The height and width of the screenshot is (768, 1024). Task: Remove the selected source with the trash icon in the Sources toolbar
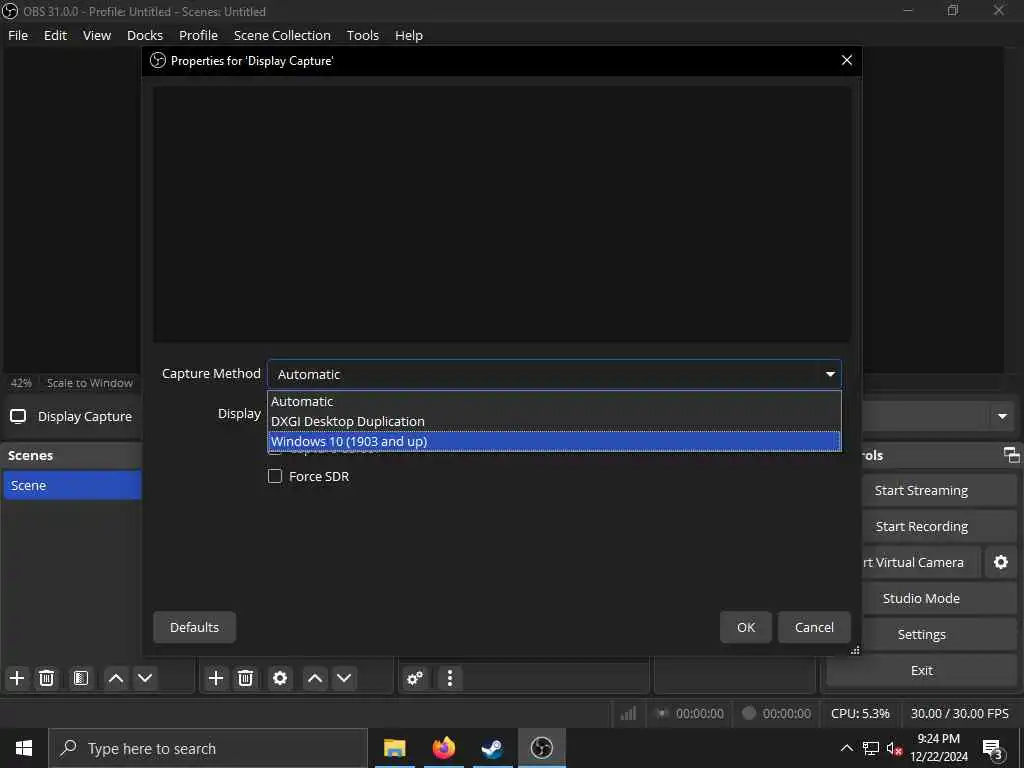[246, 678]
